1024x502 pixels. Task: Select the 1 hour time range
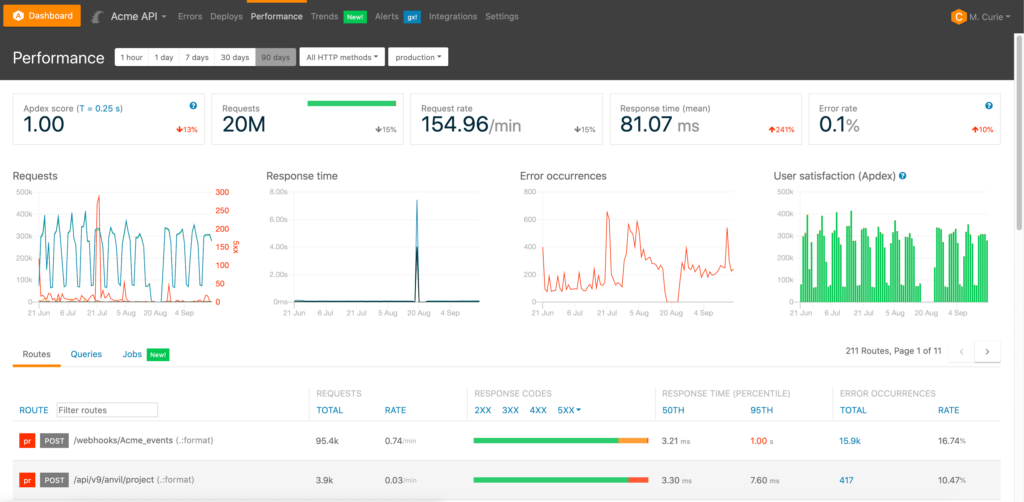[x=131, y=58]
